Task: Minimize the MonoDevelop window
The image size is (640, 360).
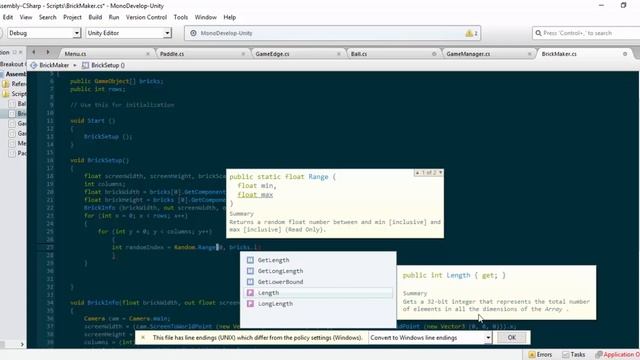Action: click(x=601, y=5)
